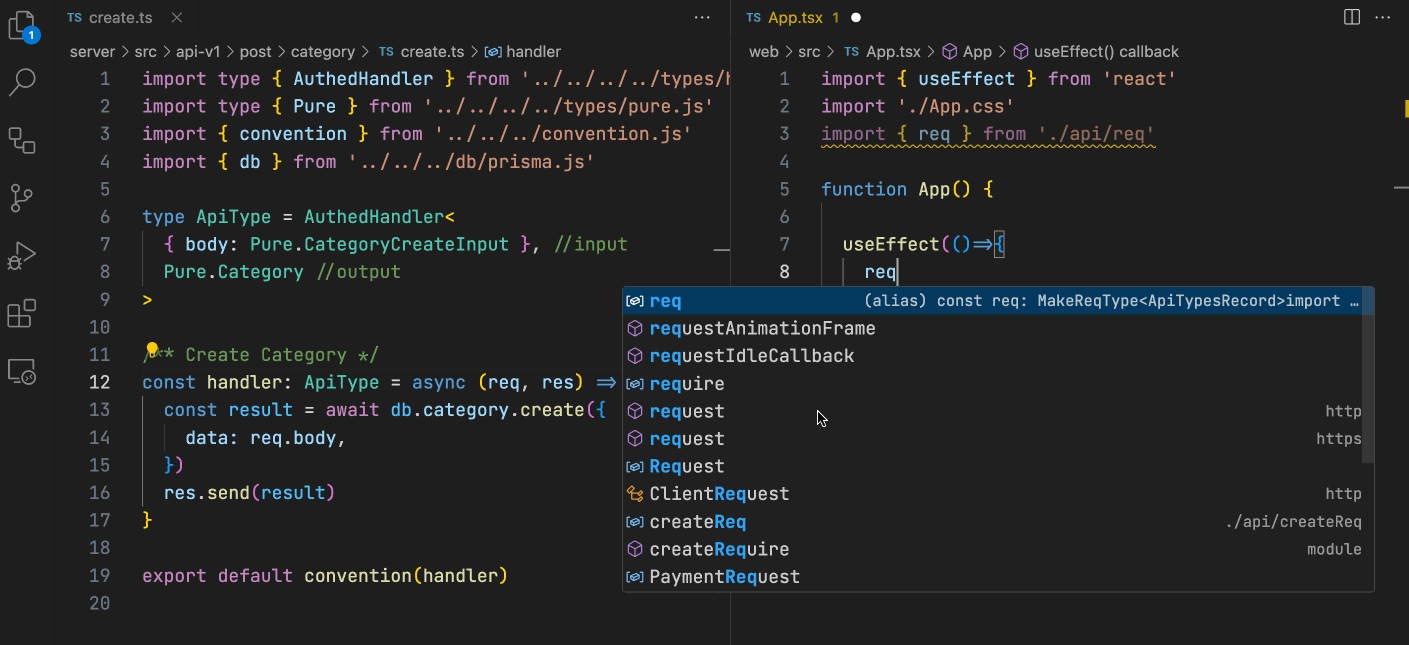Click the badge '1' on Explorer icon
Viewport: 1409px width, 645px height.
31,35
